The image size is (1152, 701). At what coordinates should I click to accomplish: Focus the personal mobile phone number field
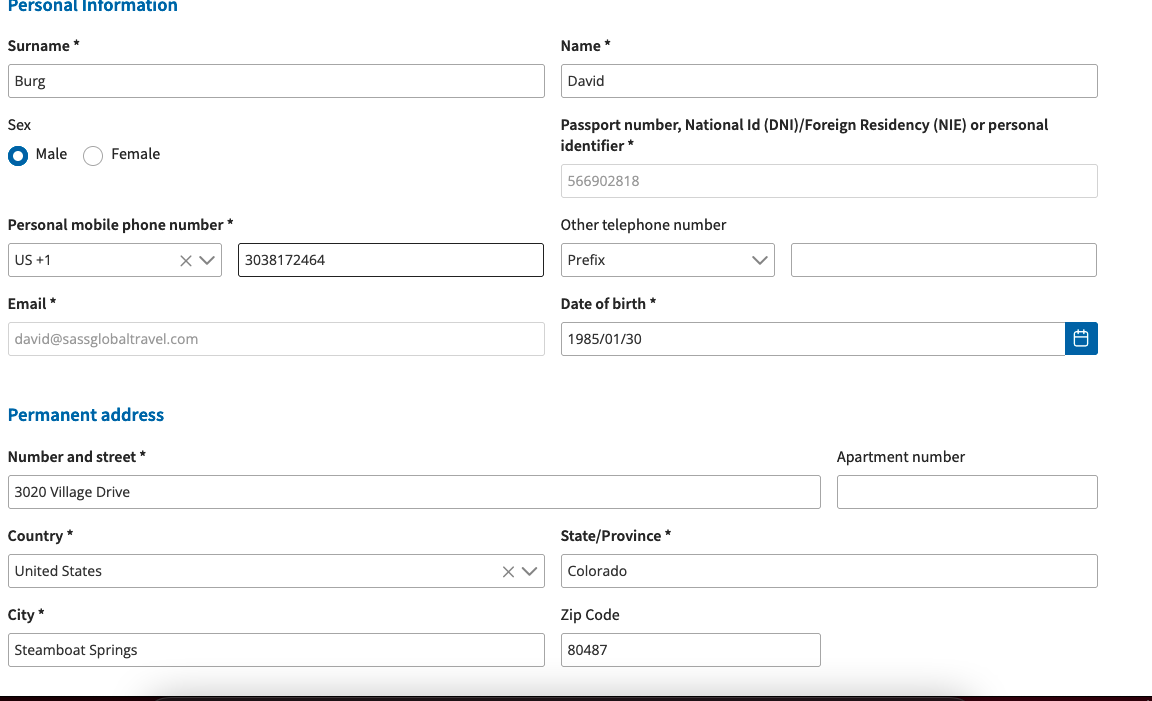click(x=390, y=260)
